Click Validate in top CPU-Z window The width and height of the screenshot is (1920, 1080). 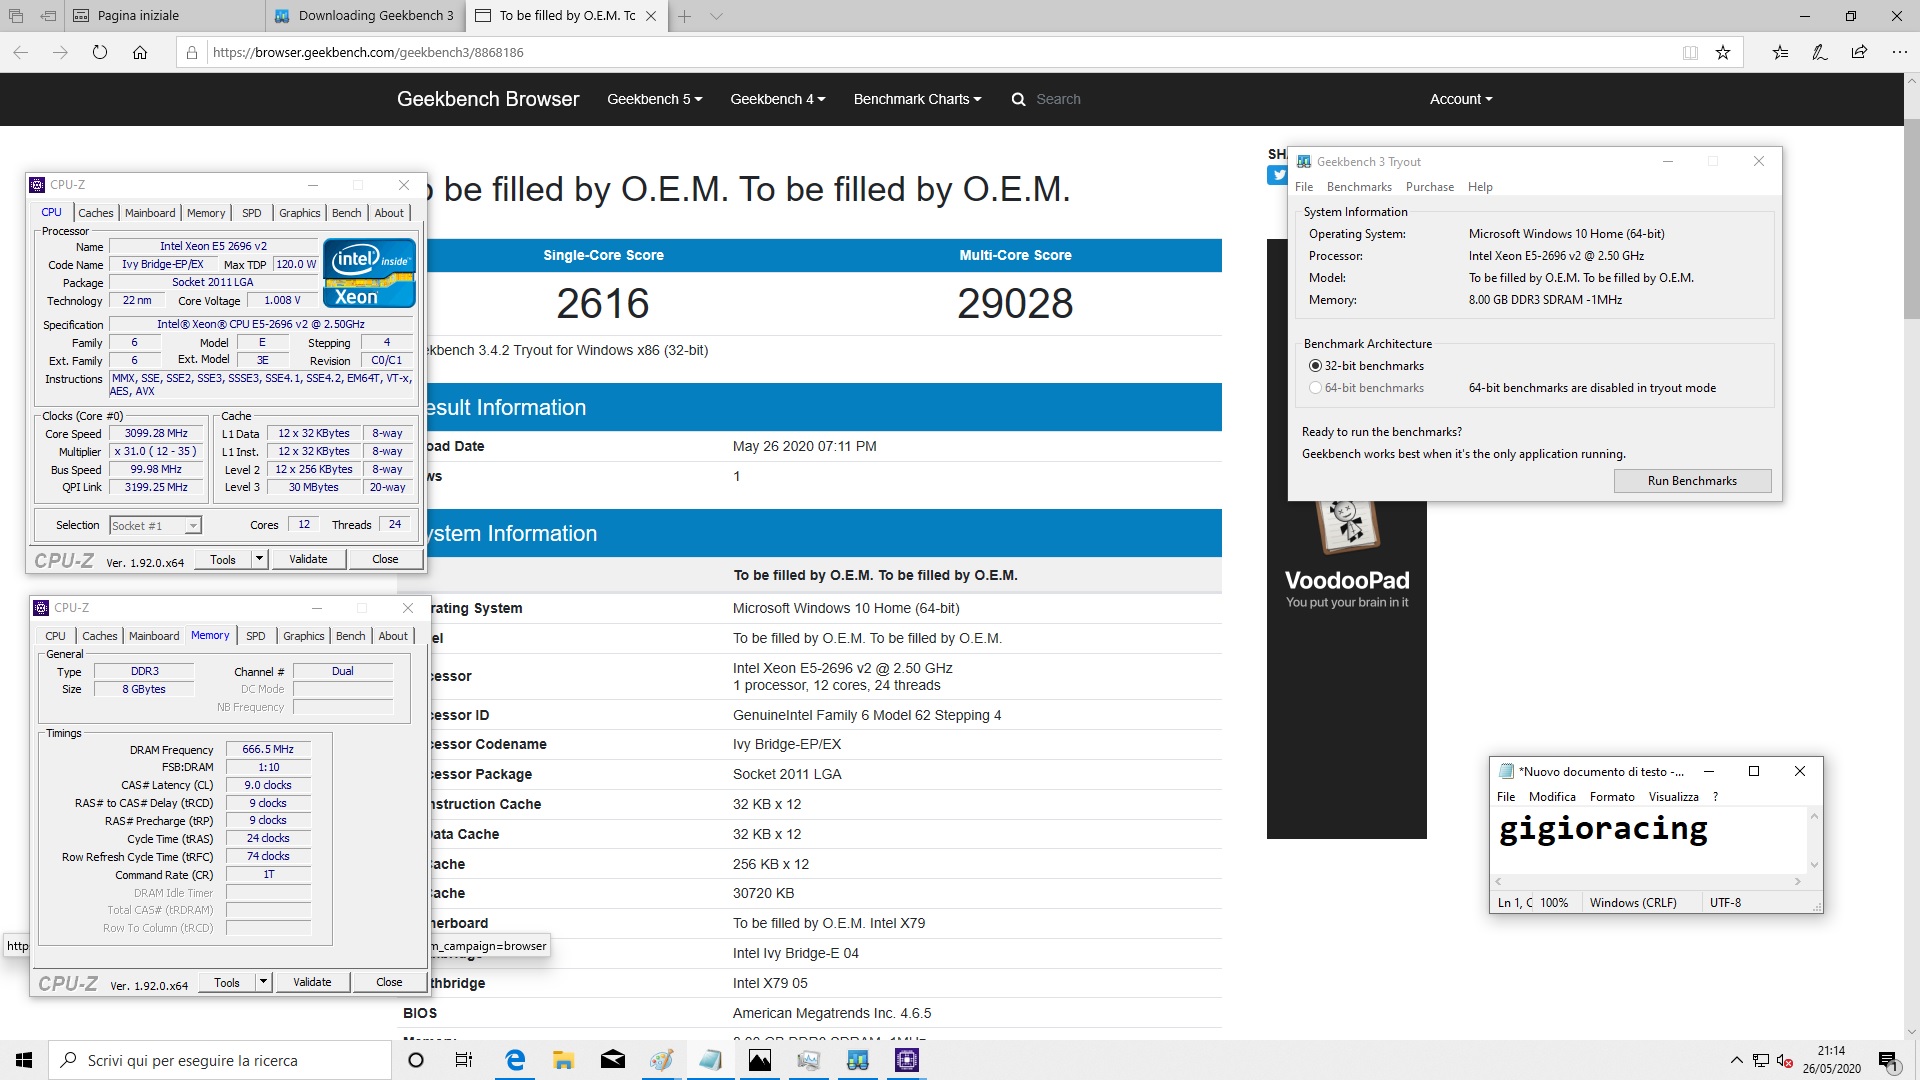point(308,559)
